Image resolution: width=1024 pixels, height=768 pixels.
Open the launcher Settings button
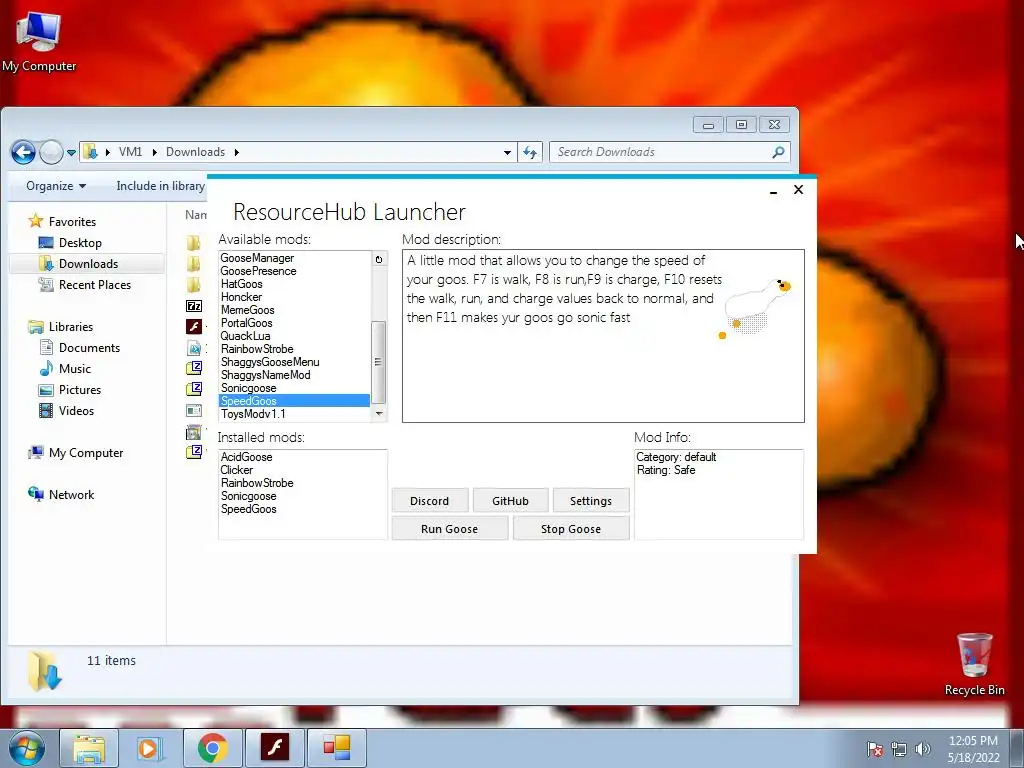point(590,501)
